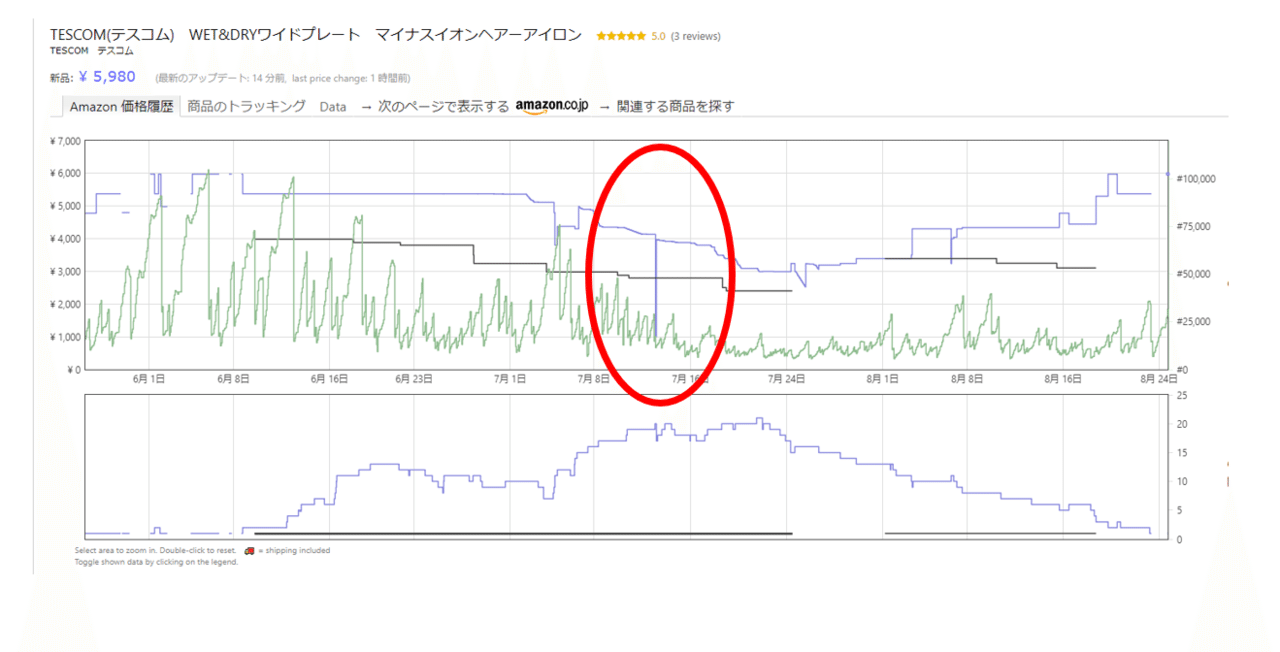1280x652 pixels.
Task: Click the ¥ 7,000 y-axis label
Action: (x=65, y=141)
